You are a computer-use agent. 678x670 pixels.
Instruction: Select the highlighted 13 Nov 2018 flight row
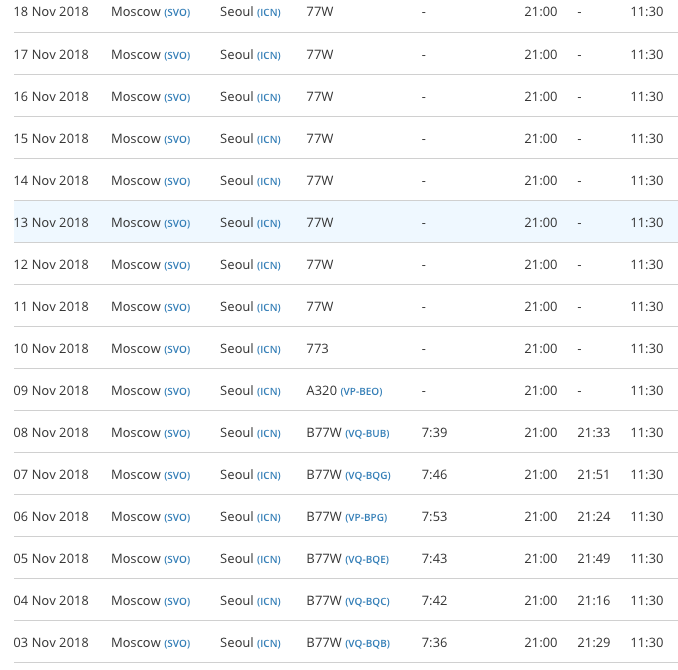coord(346,222)
